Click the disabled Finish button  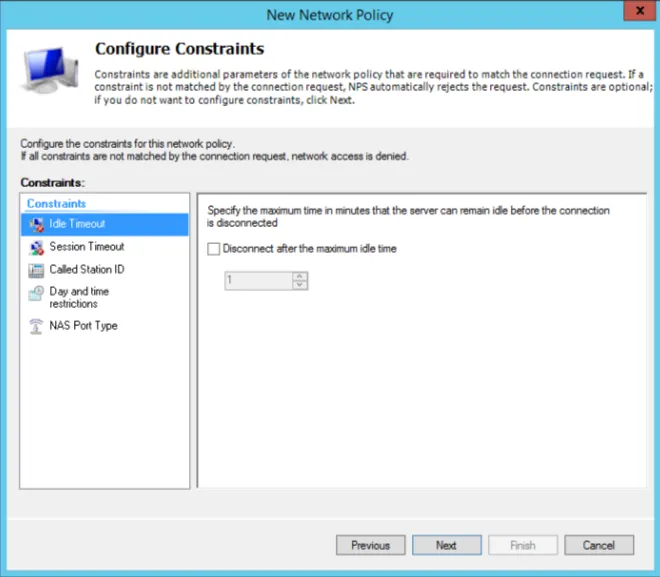click(523, 545)
